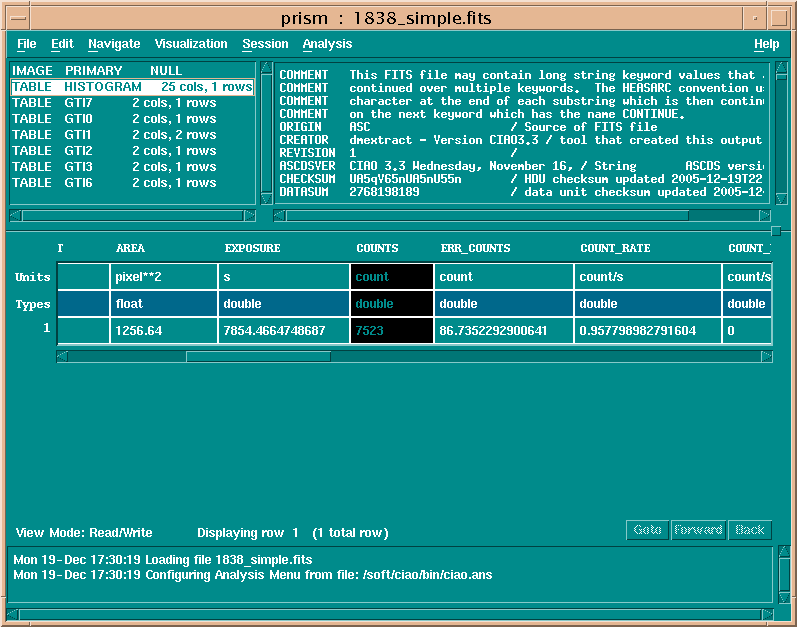Click the data table scroll-right arrow
The height and width of the screenshot is (627, 797).
point(767,357)
